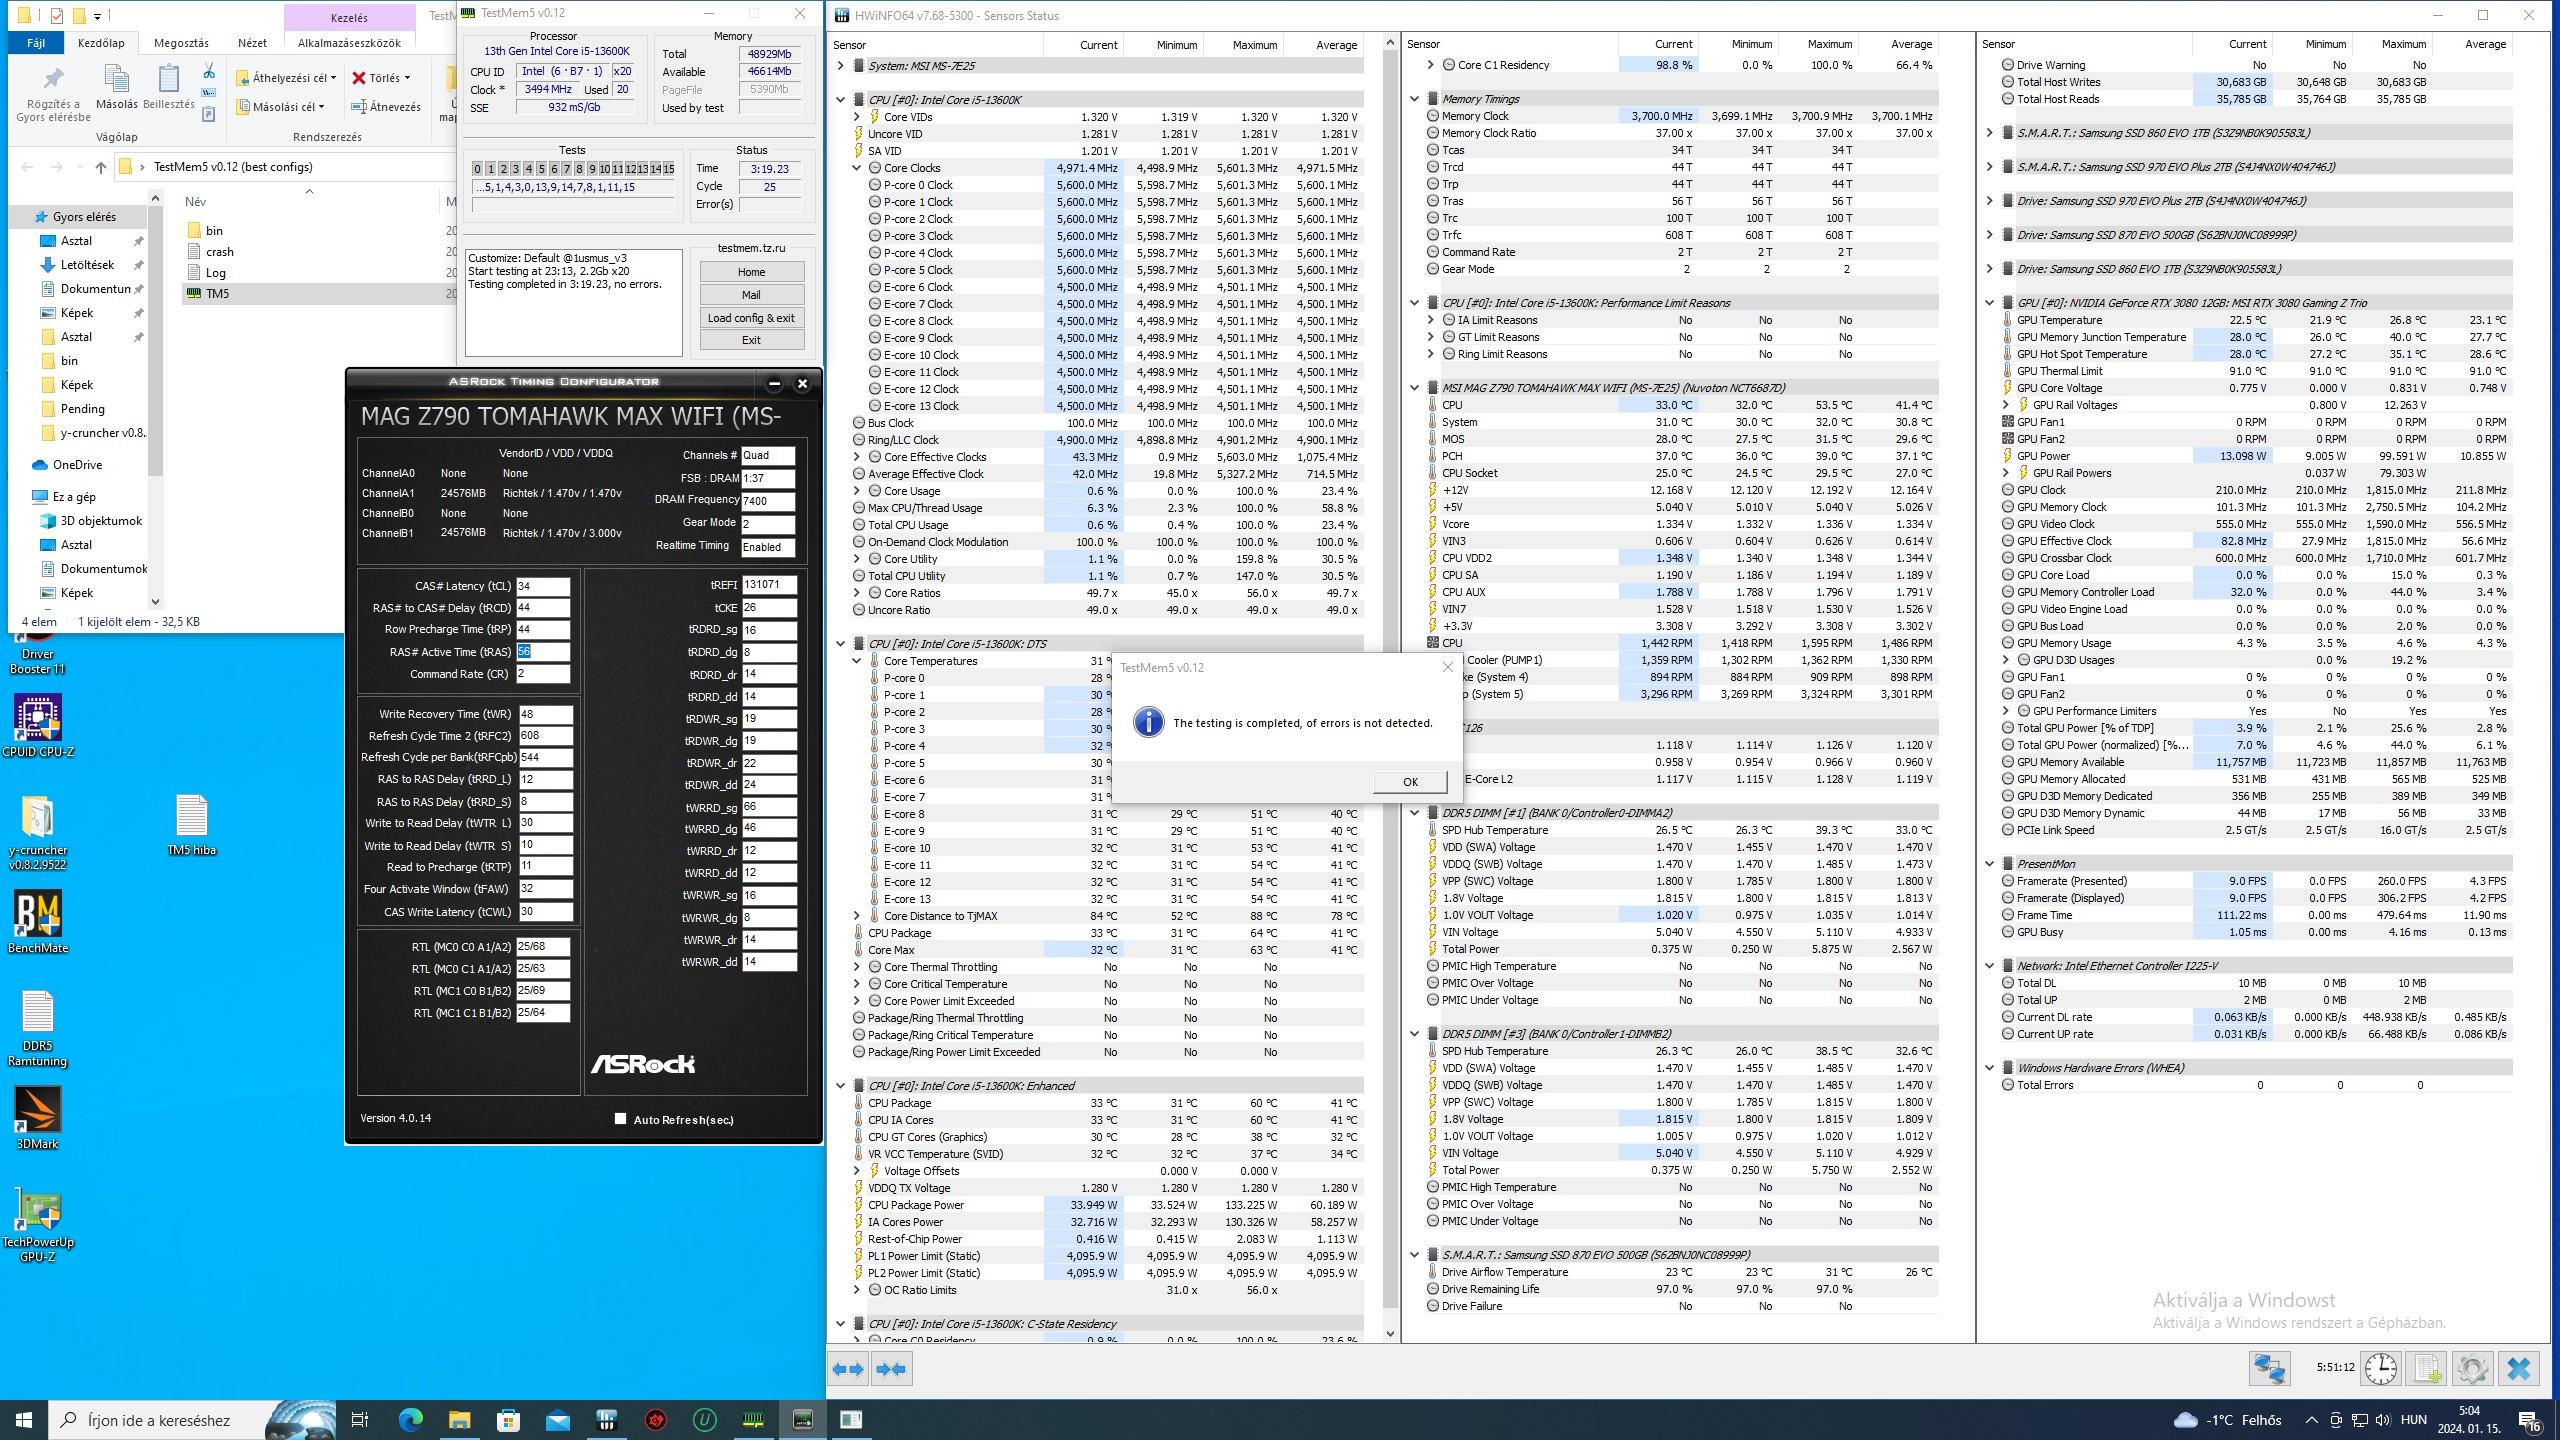Expand the IA Limit Reasons row
This screenshot has width=2560, height=1440.
tap(1430, 320)
